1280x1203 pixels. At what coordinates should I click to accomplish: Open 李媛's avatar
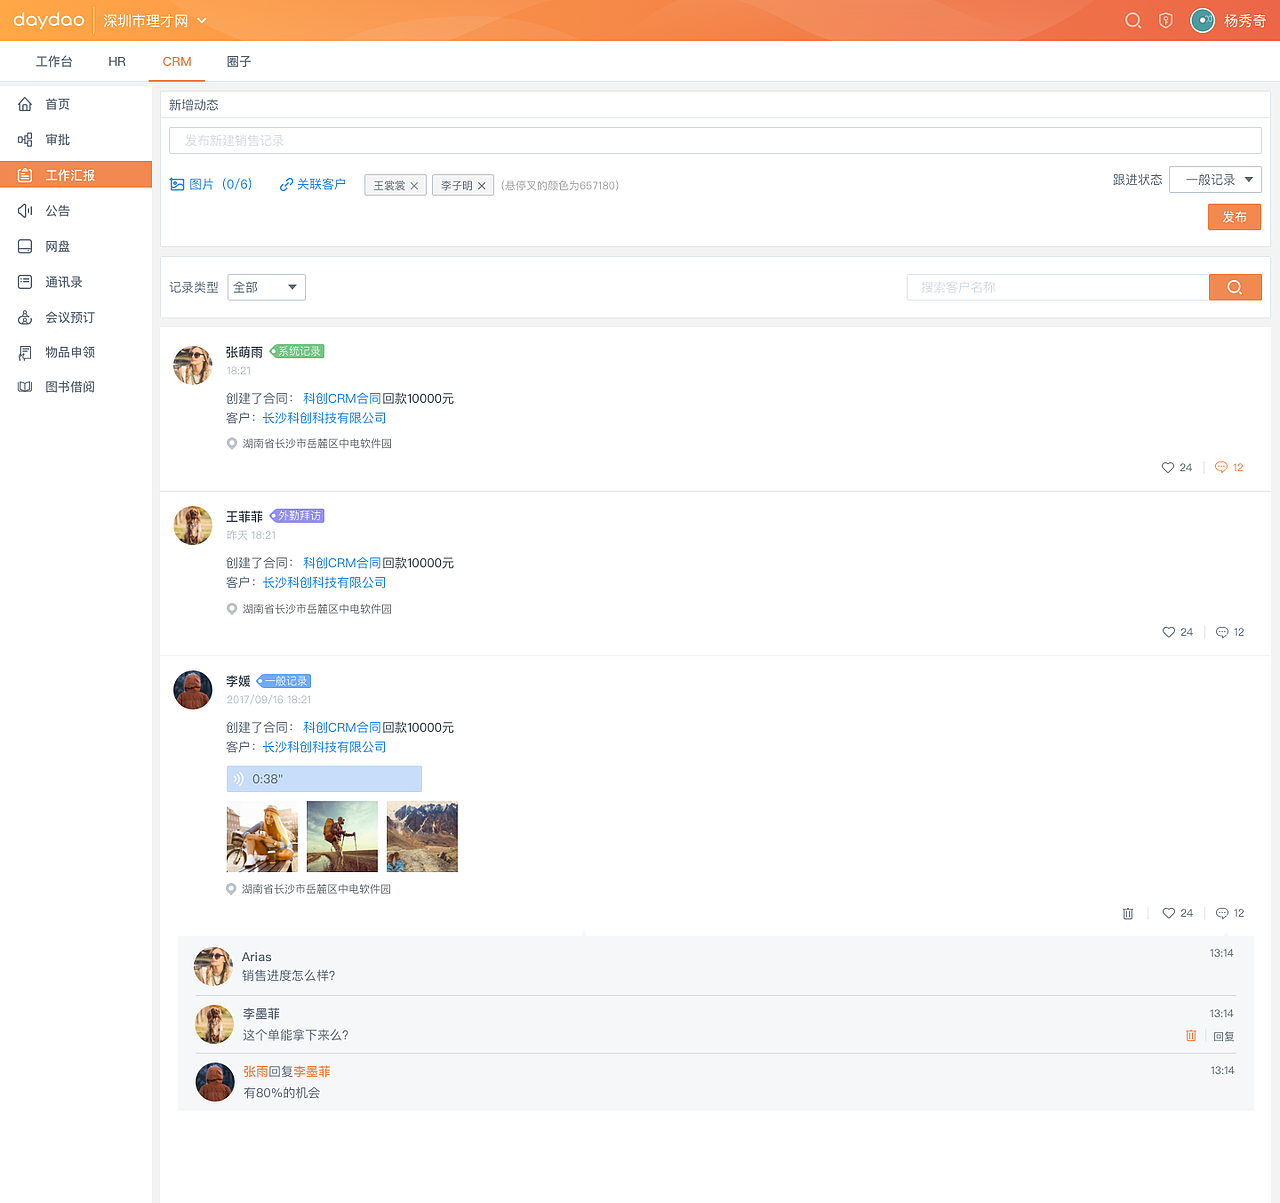click(193, 690)
